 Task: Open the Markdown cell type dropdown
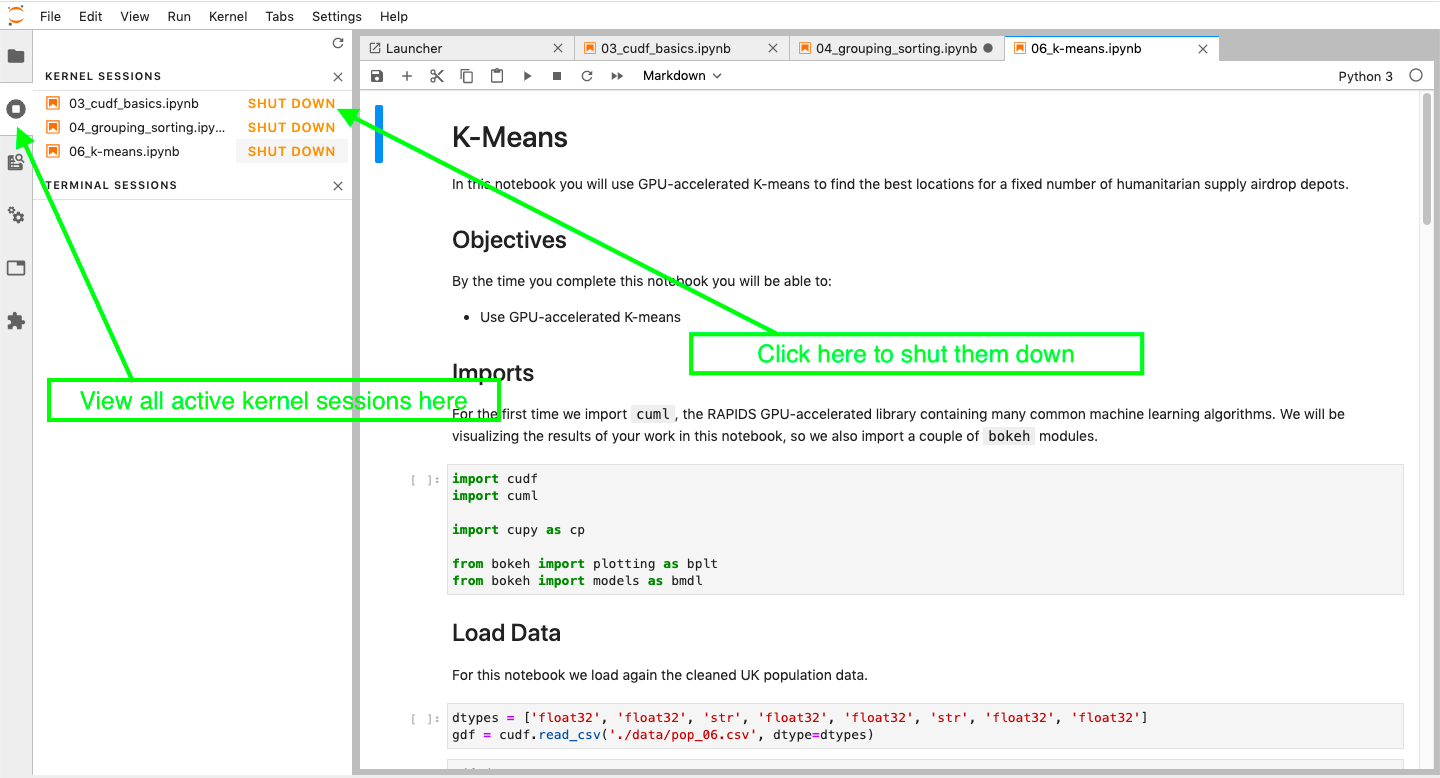tap(682, 76)
